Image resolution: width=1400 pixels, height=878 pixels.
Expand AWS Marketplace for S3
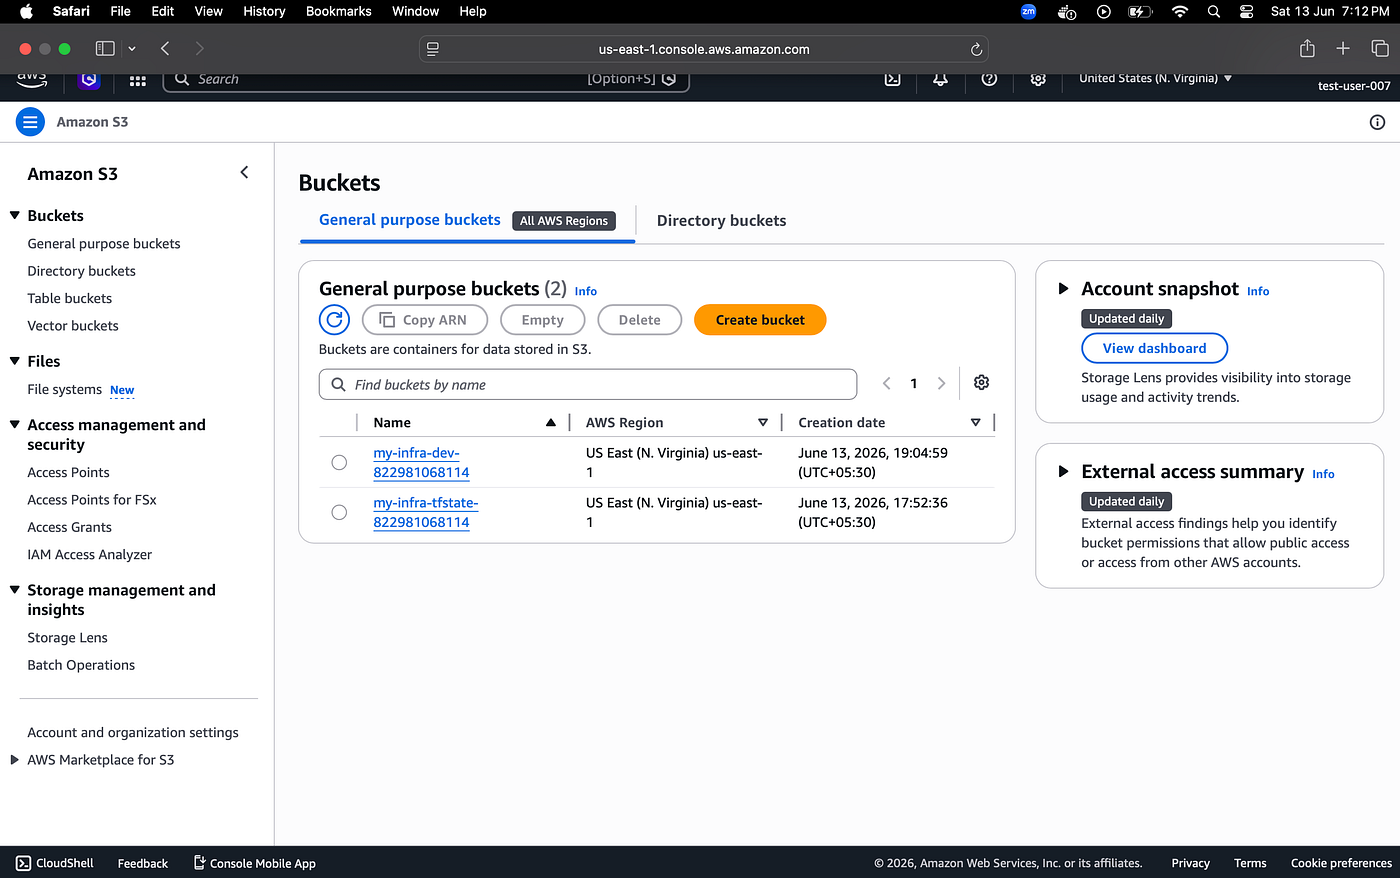[15, 760]
